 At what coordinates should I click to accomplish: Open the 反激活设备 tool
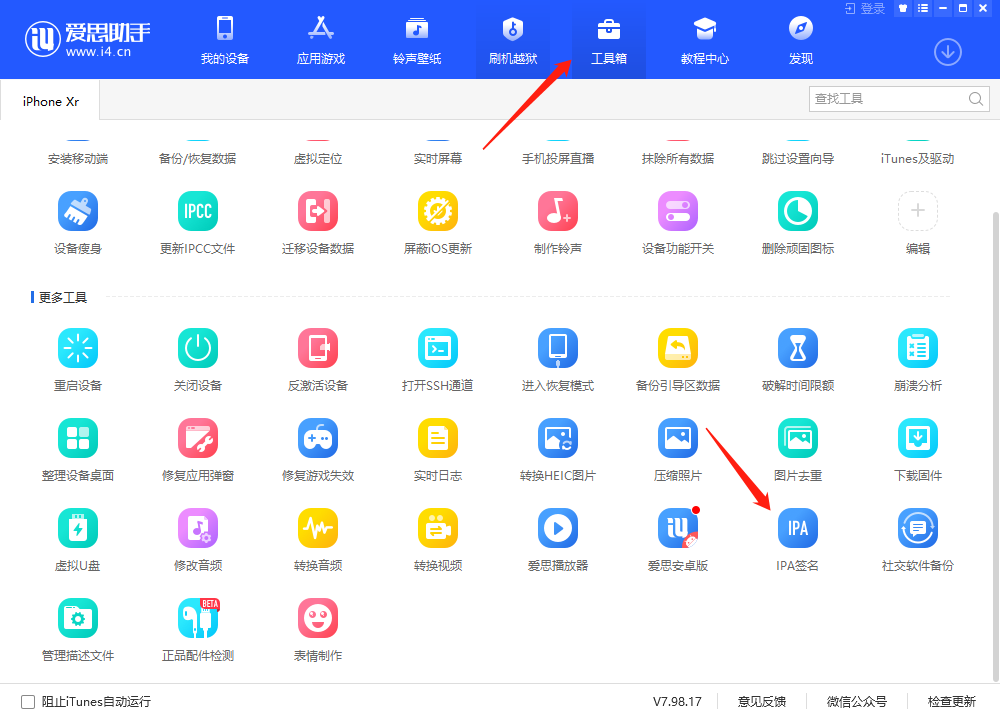318,348
